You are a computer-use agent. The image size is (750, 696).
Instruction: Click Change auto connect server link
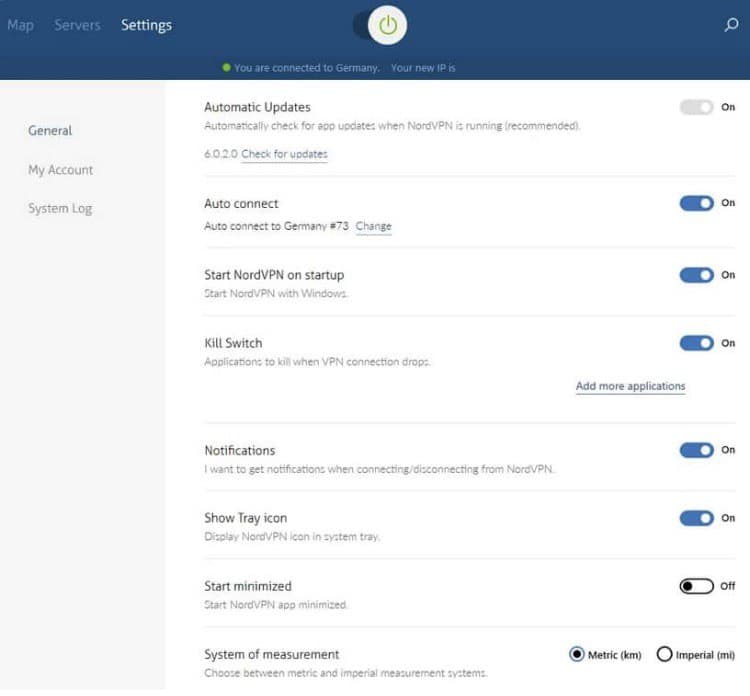(x=374, y=226)
